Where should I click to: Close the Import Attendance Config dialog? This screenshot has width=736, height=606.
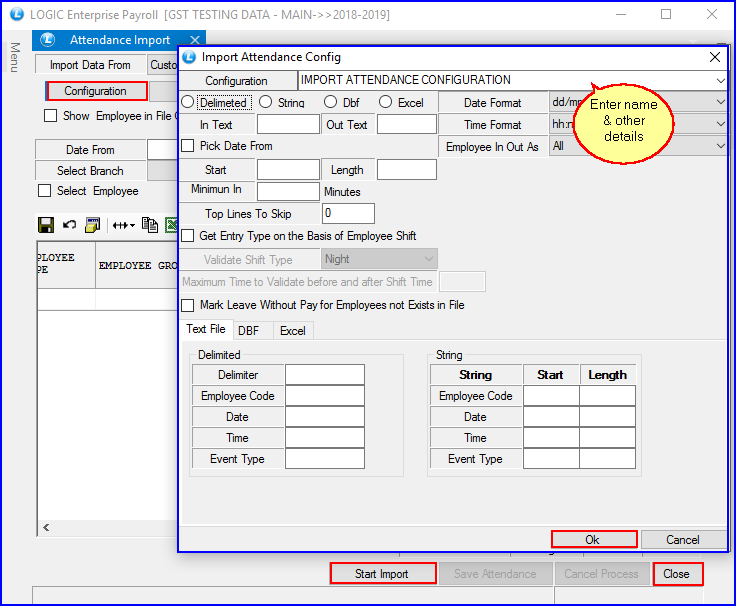pyautogui.click(x=714, y=57)
